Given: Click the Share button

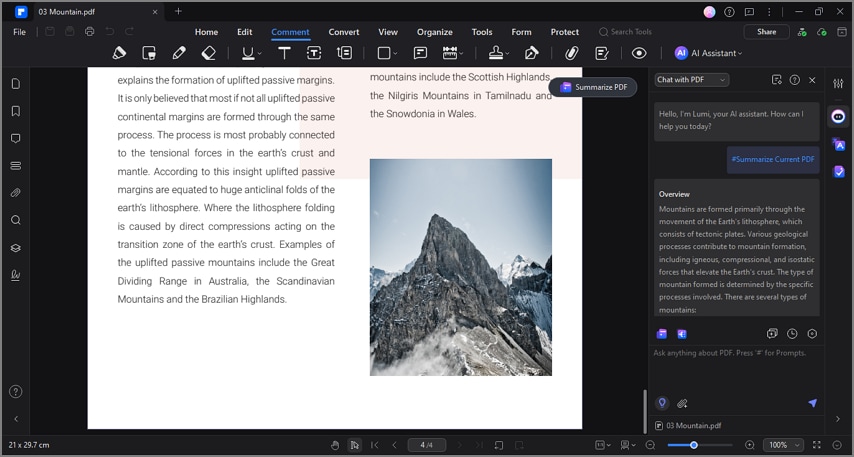Looking at the screenshot, I should pos(766,32).
